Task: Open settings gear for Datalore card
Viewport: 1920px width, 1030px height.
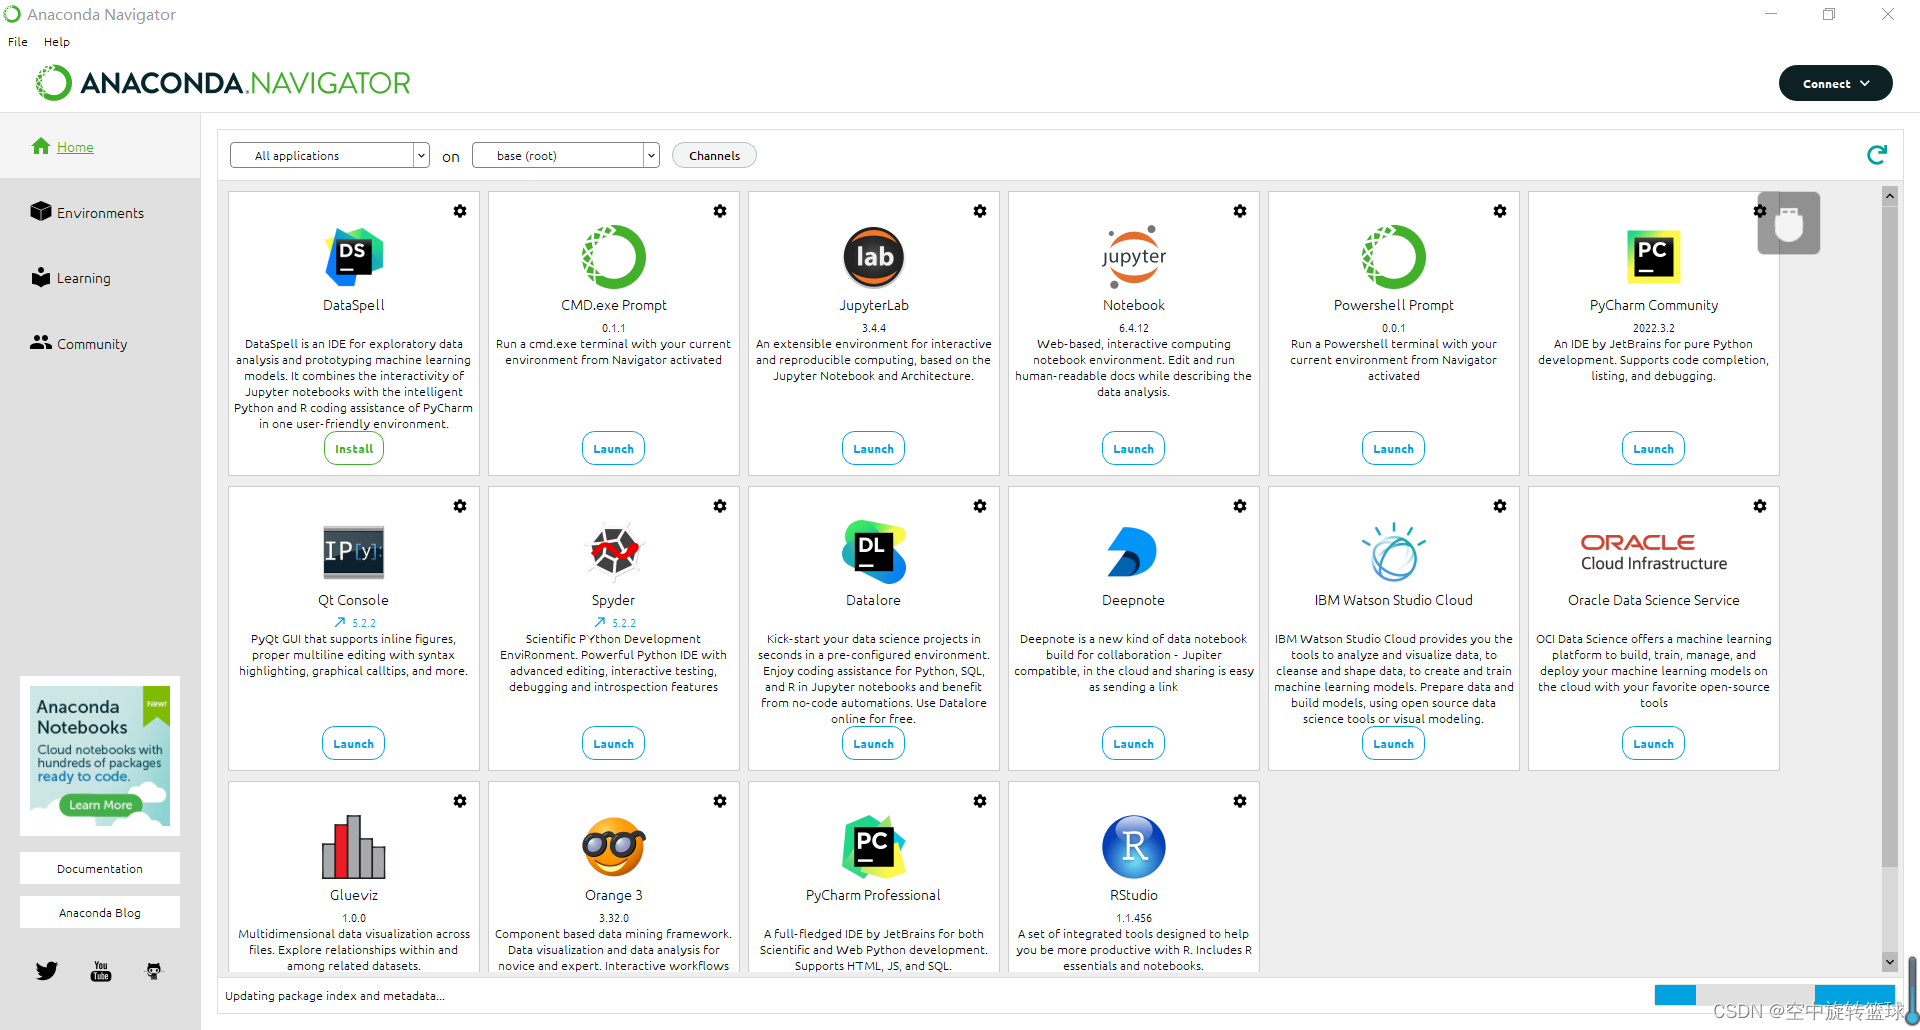Action: point(980,506)
